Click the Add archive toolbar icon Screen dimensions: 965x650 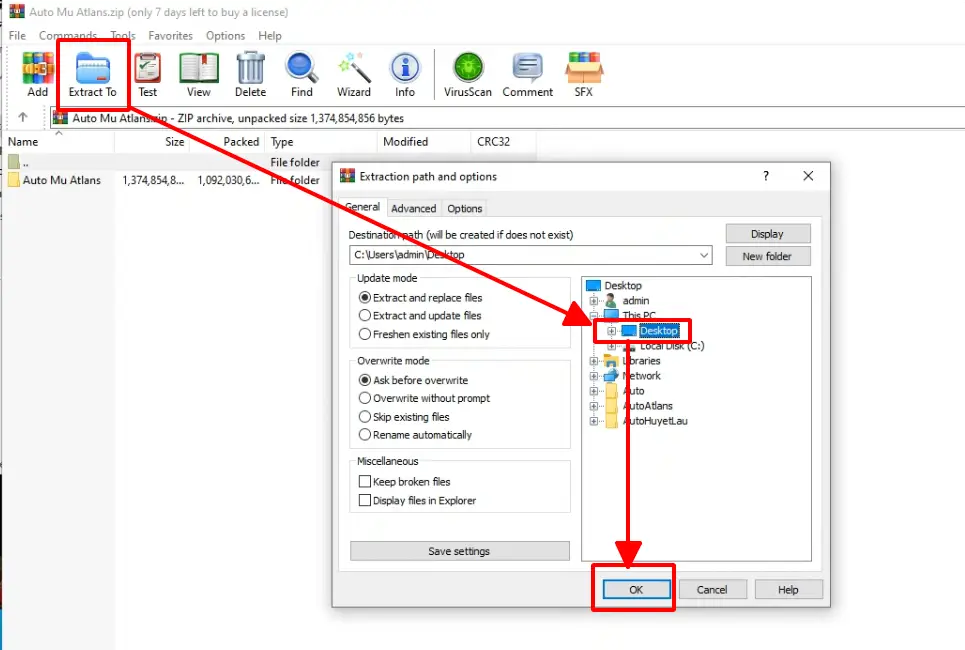[37, 68]
